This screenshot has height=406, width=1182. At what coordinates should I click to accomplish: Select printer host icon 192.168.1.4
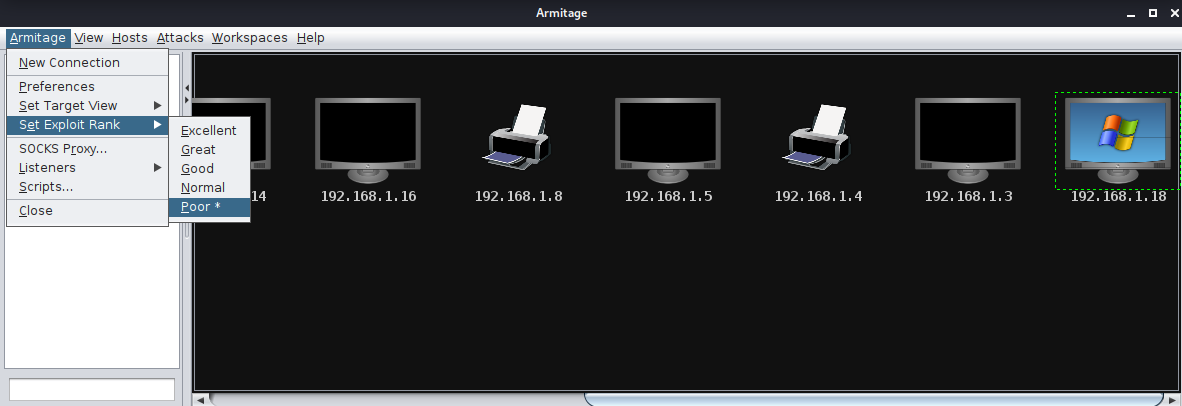coord(818,136)
